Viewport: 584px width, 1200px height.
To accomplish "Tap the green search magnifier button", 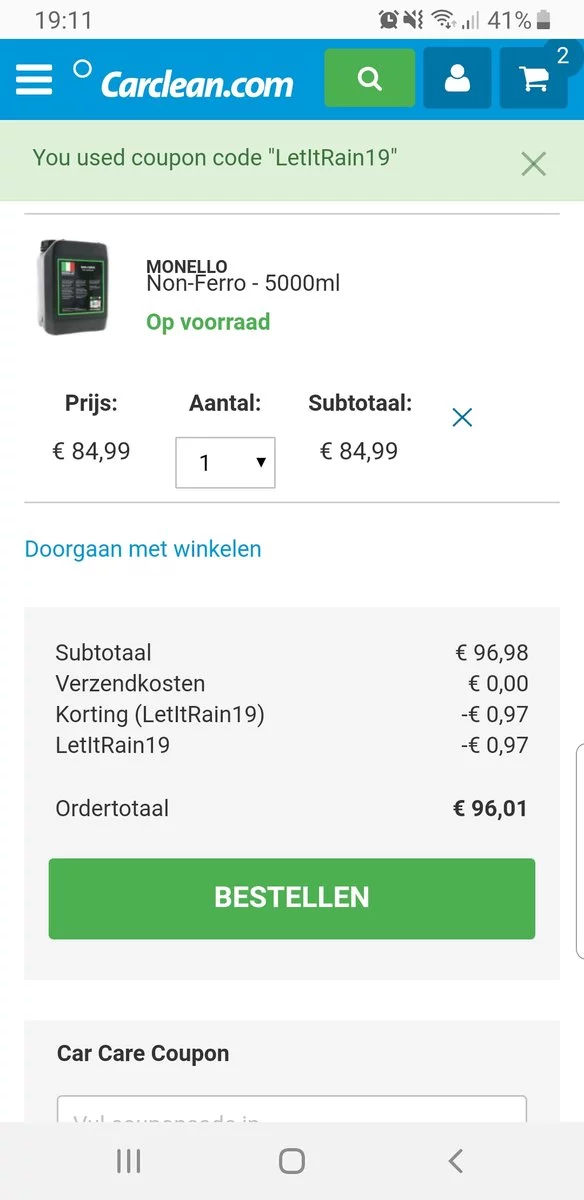I will click(369, 78).
